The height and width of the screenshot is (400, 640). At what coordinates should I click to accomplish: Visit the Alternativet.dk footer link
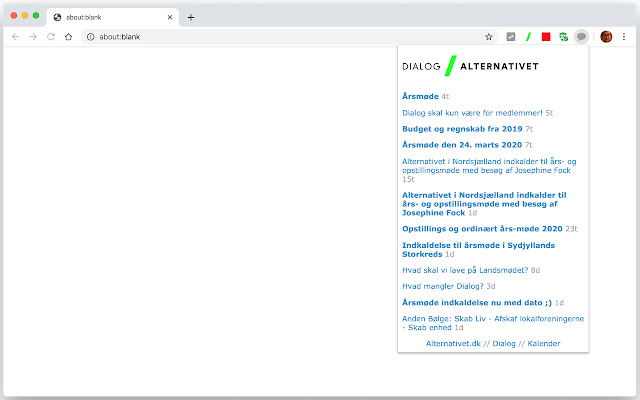pyautogui.click(x=453, y=344)
